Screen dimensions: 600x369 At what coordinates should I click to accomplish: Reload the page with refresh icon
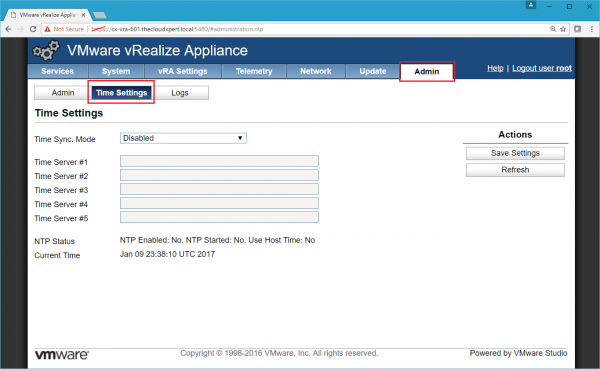(33, 29)
